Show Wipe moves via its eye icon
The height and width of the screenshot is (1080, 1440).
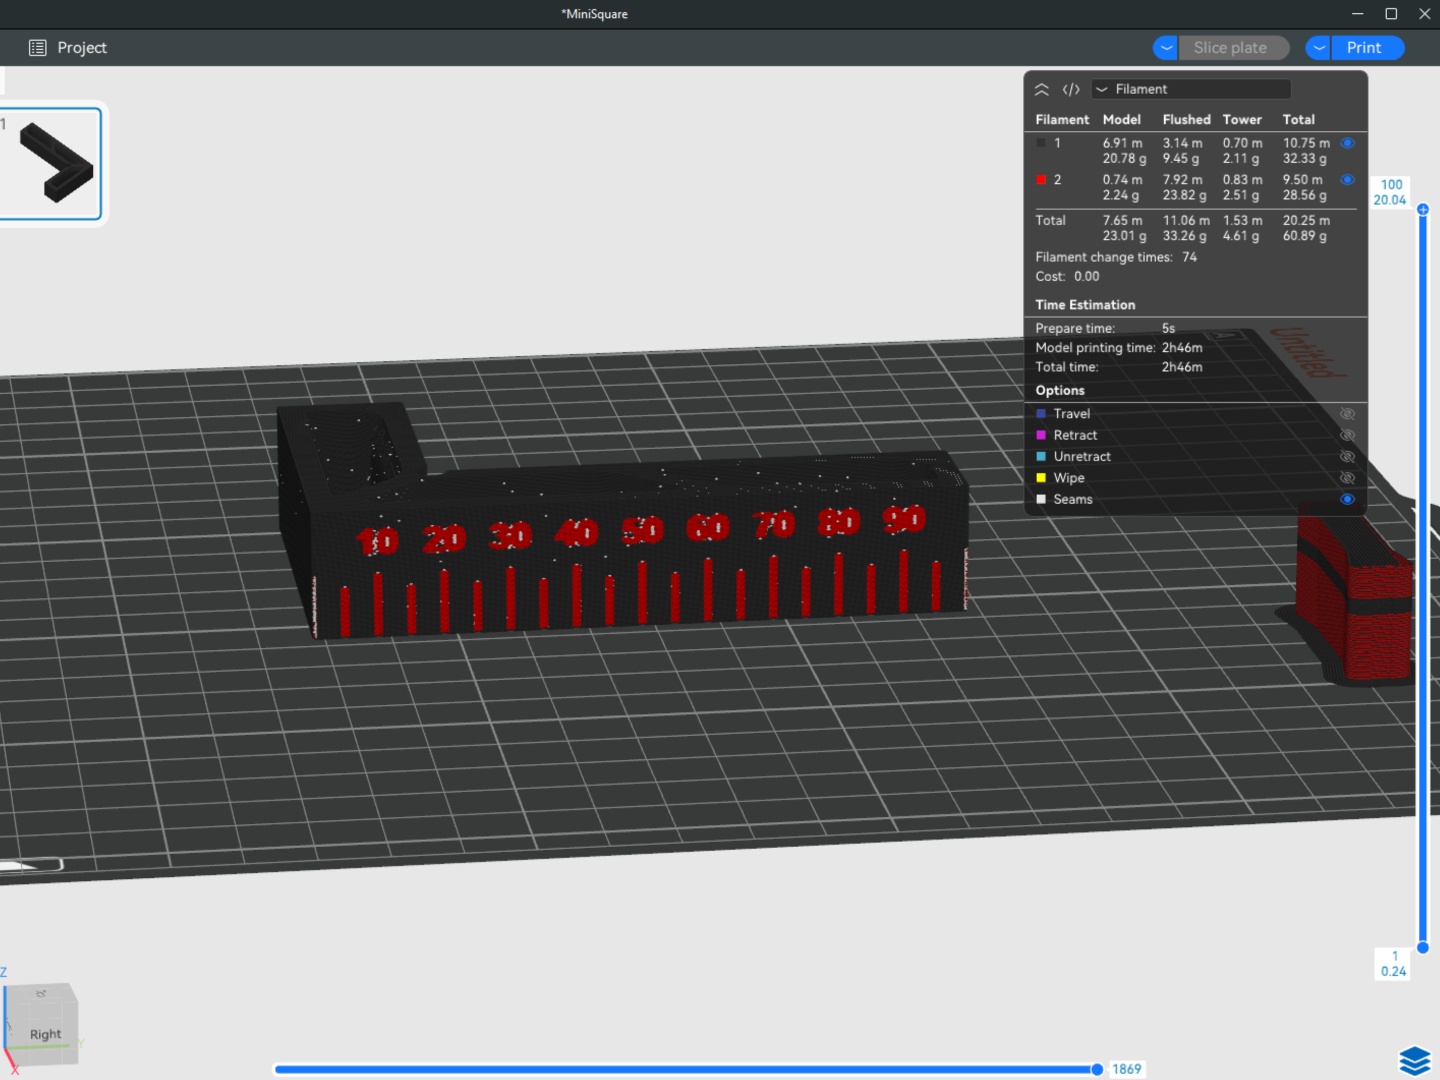coord(1347,478)
